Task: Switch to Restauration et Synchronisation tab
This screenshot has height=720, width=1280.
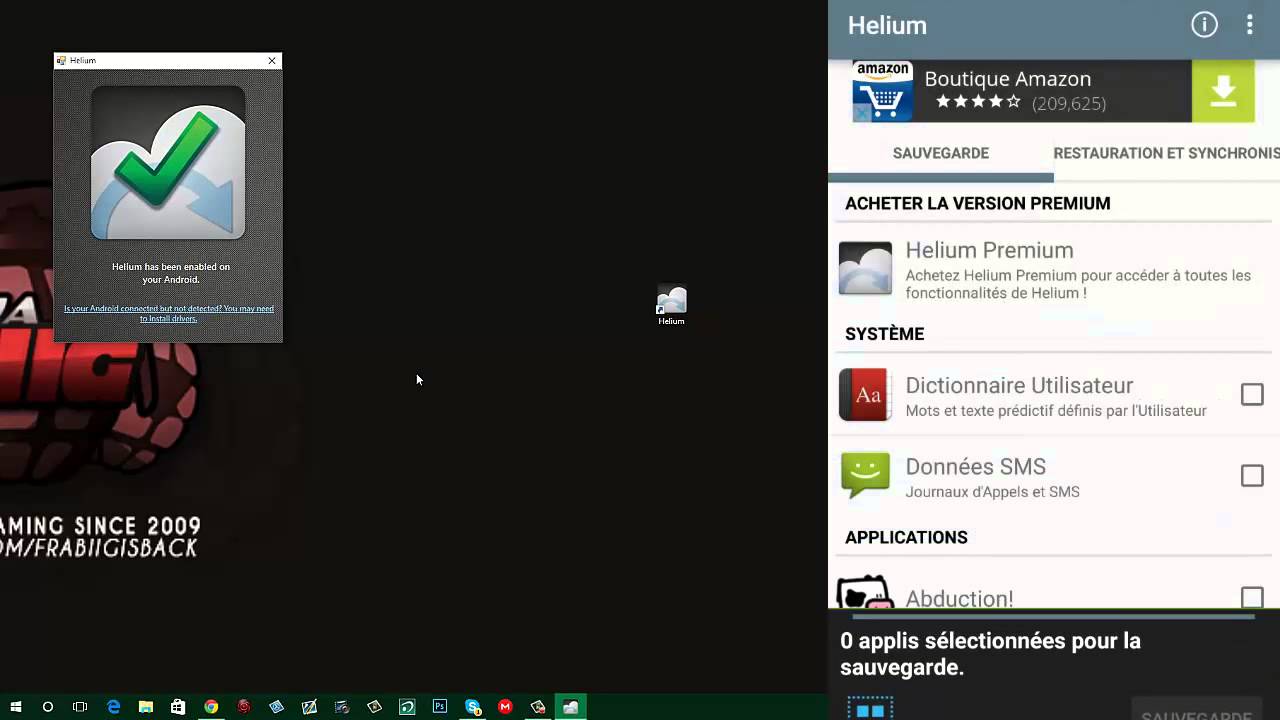Action: point(1167,153)
